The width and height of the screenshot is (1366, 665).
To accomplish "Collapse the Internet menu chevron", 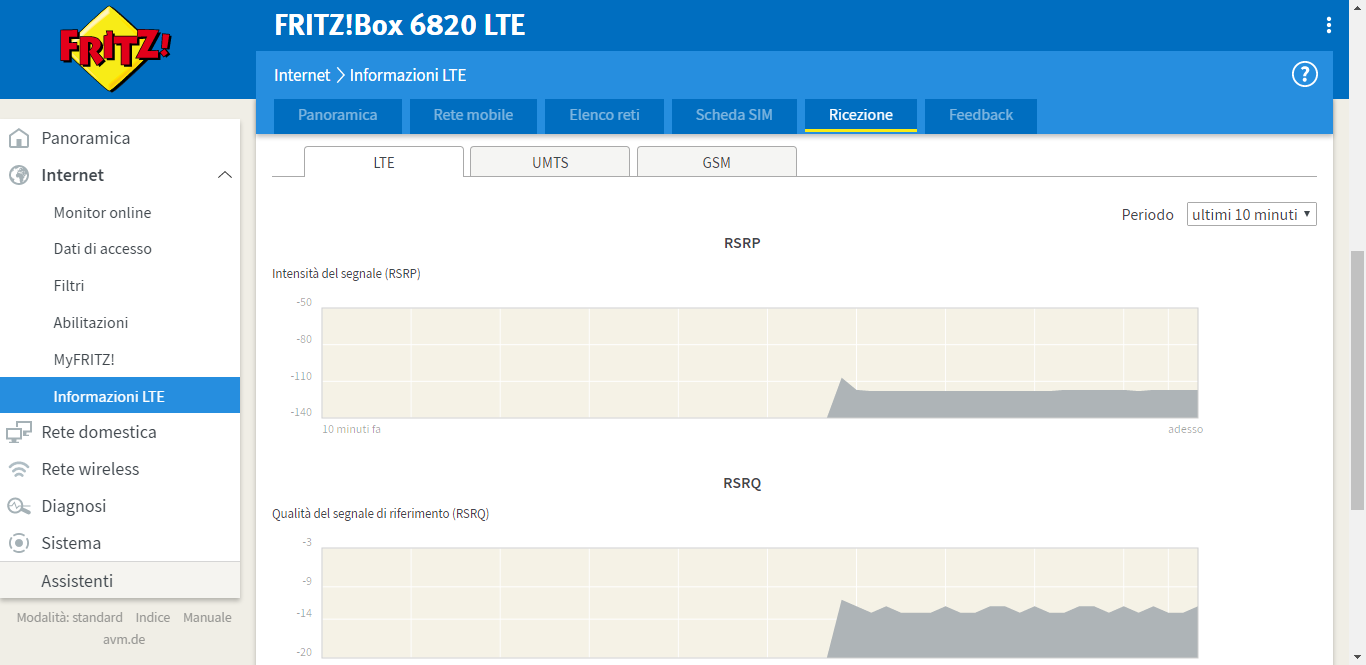I will pyautogui.click(x=224, y=175).
